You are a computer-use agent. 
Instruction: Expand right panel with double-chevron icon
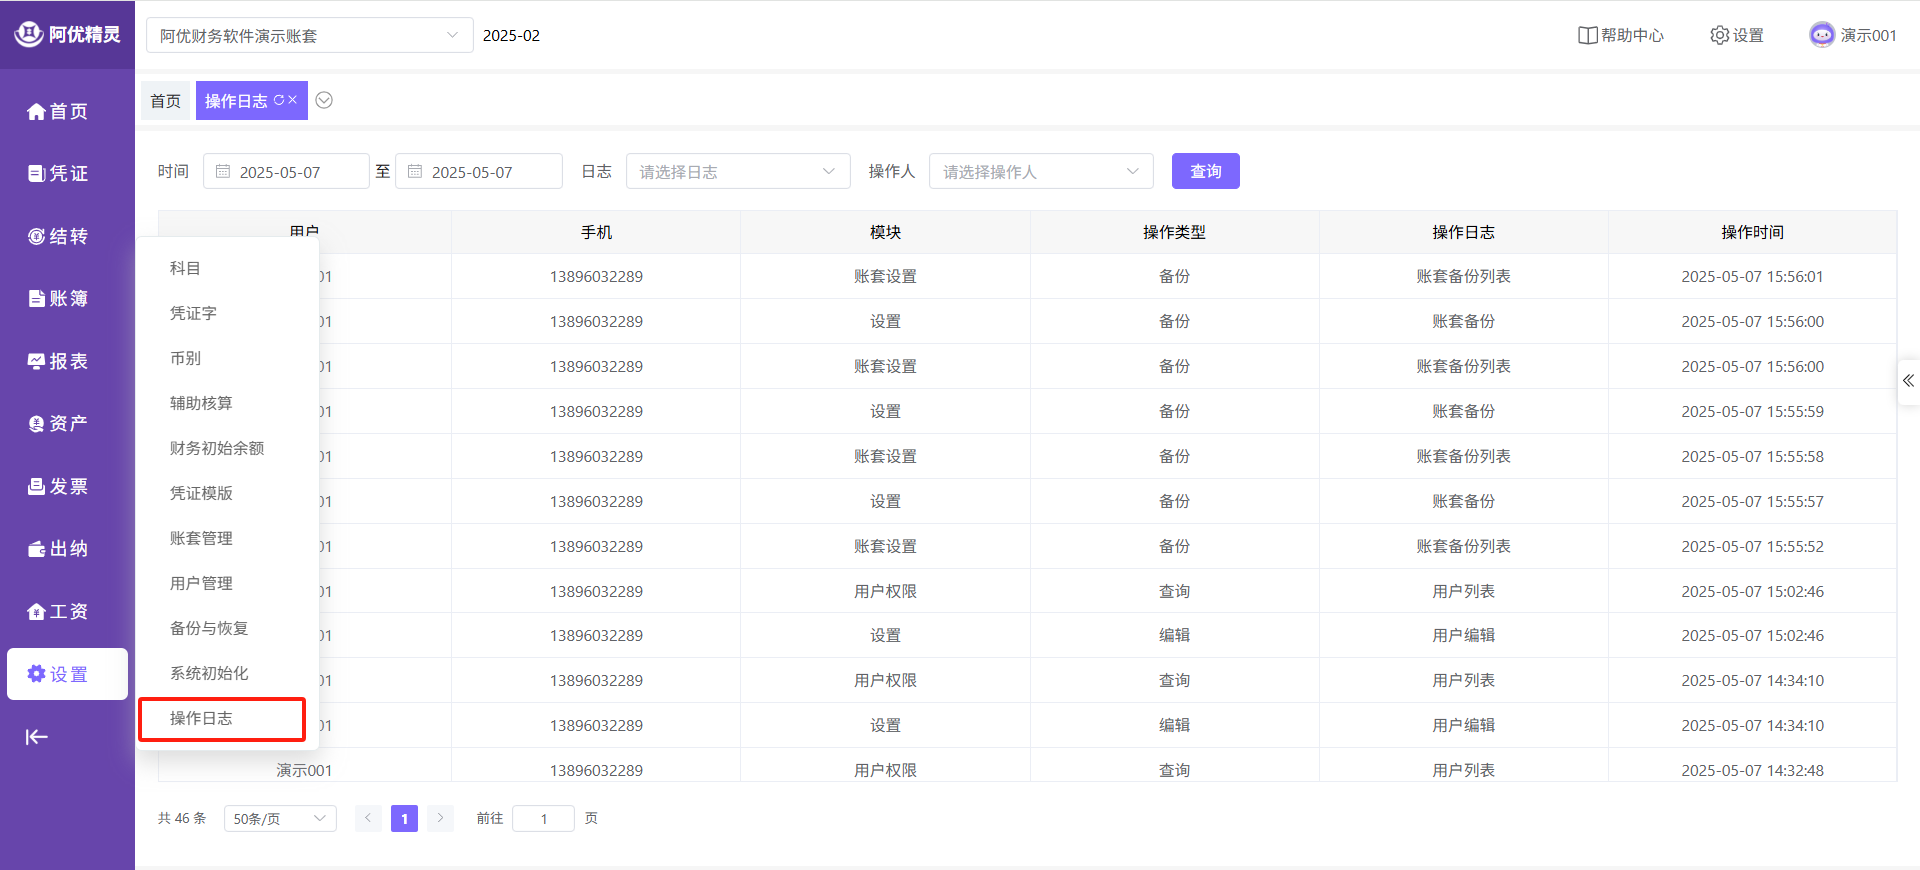1908,381
